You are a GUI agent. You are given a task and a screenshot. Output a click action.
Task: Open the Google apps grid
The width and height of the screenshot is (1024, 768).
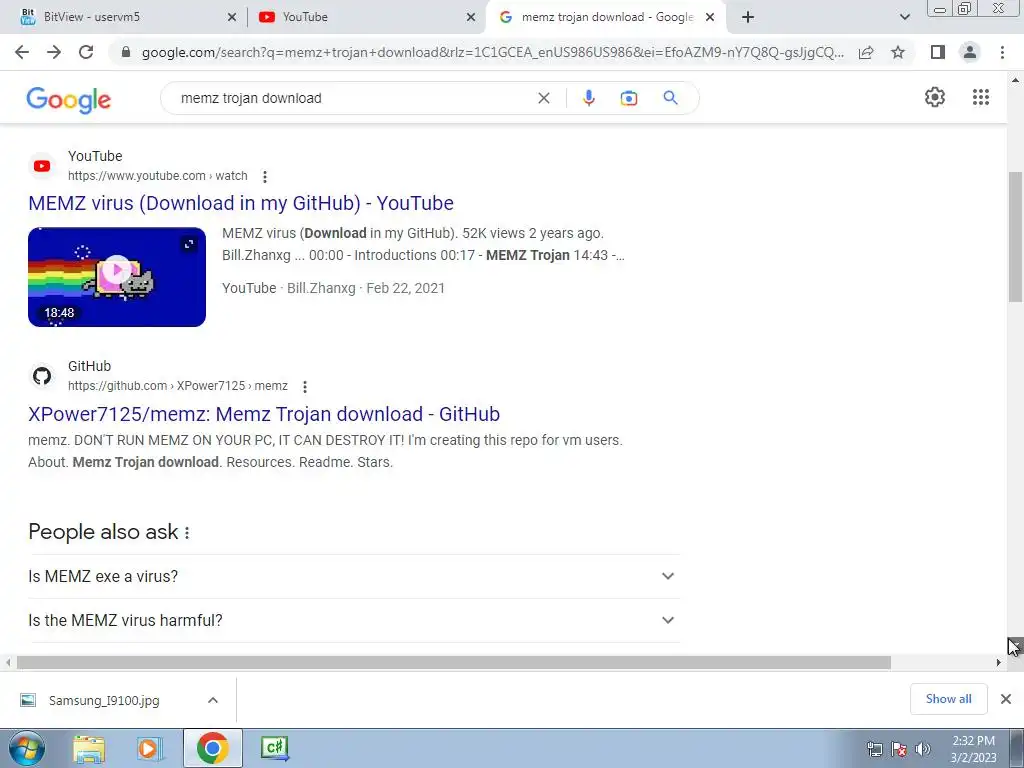pos(980,97)
